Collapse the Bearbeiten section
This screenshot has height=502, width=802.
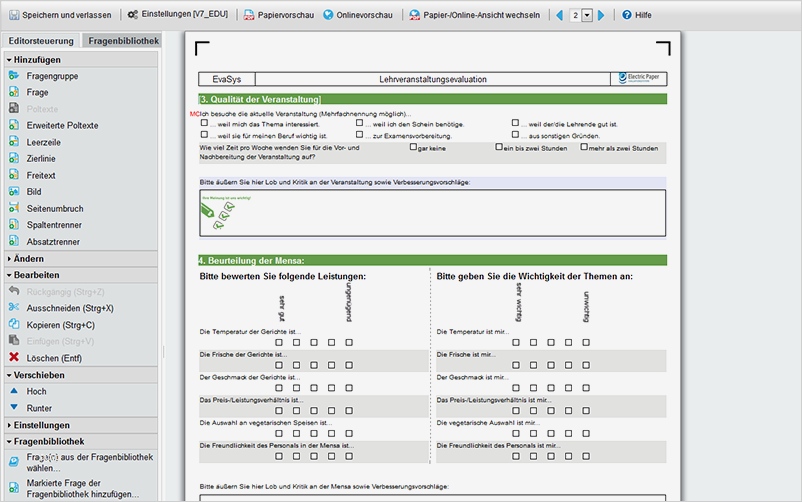point(81,275)
